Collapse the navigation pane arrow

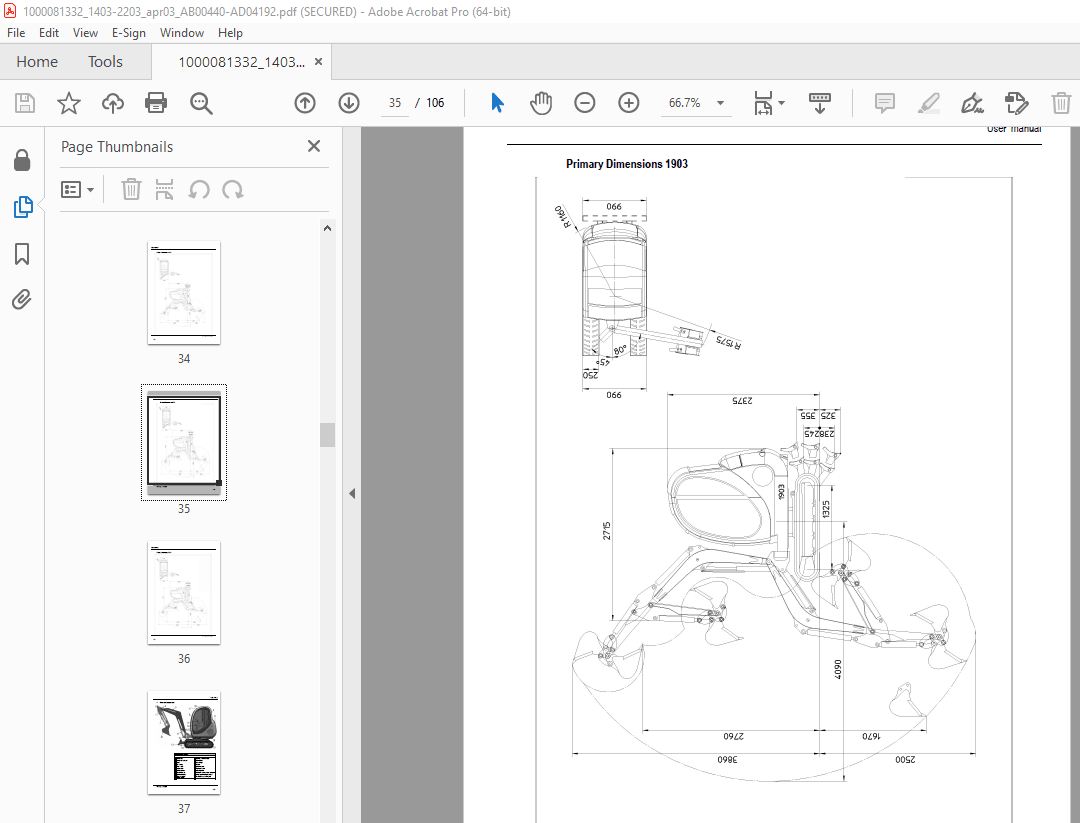(352, 493)
